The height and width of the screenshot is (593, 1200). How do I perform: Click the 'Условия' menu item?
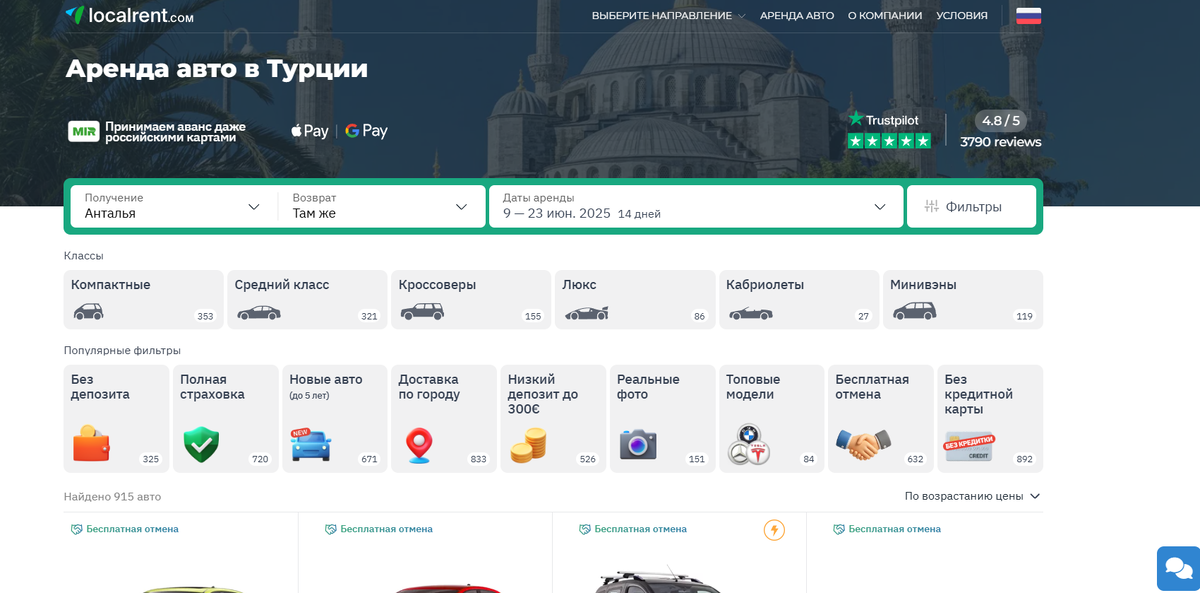pos(962,15)
